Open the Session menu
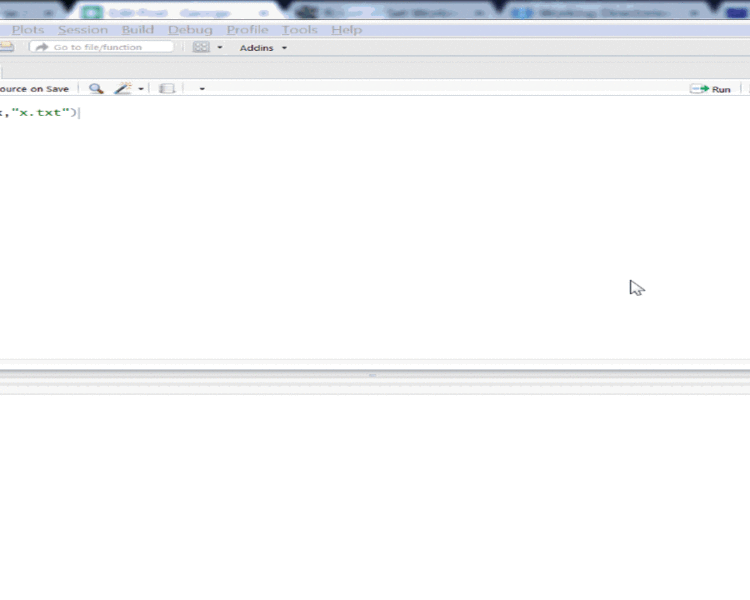Screen dimensions: 750x600 [x=83, y=30]
